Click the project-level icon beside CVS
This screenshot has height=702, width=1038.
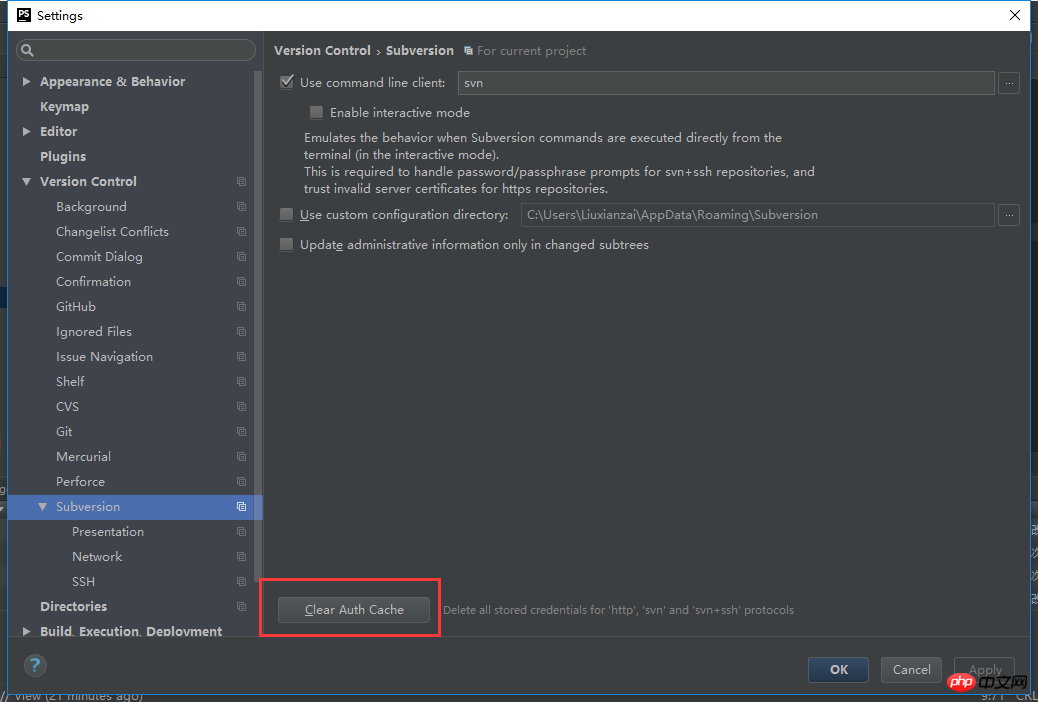(x=241, y=407)
